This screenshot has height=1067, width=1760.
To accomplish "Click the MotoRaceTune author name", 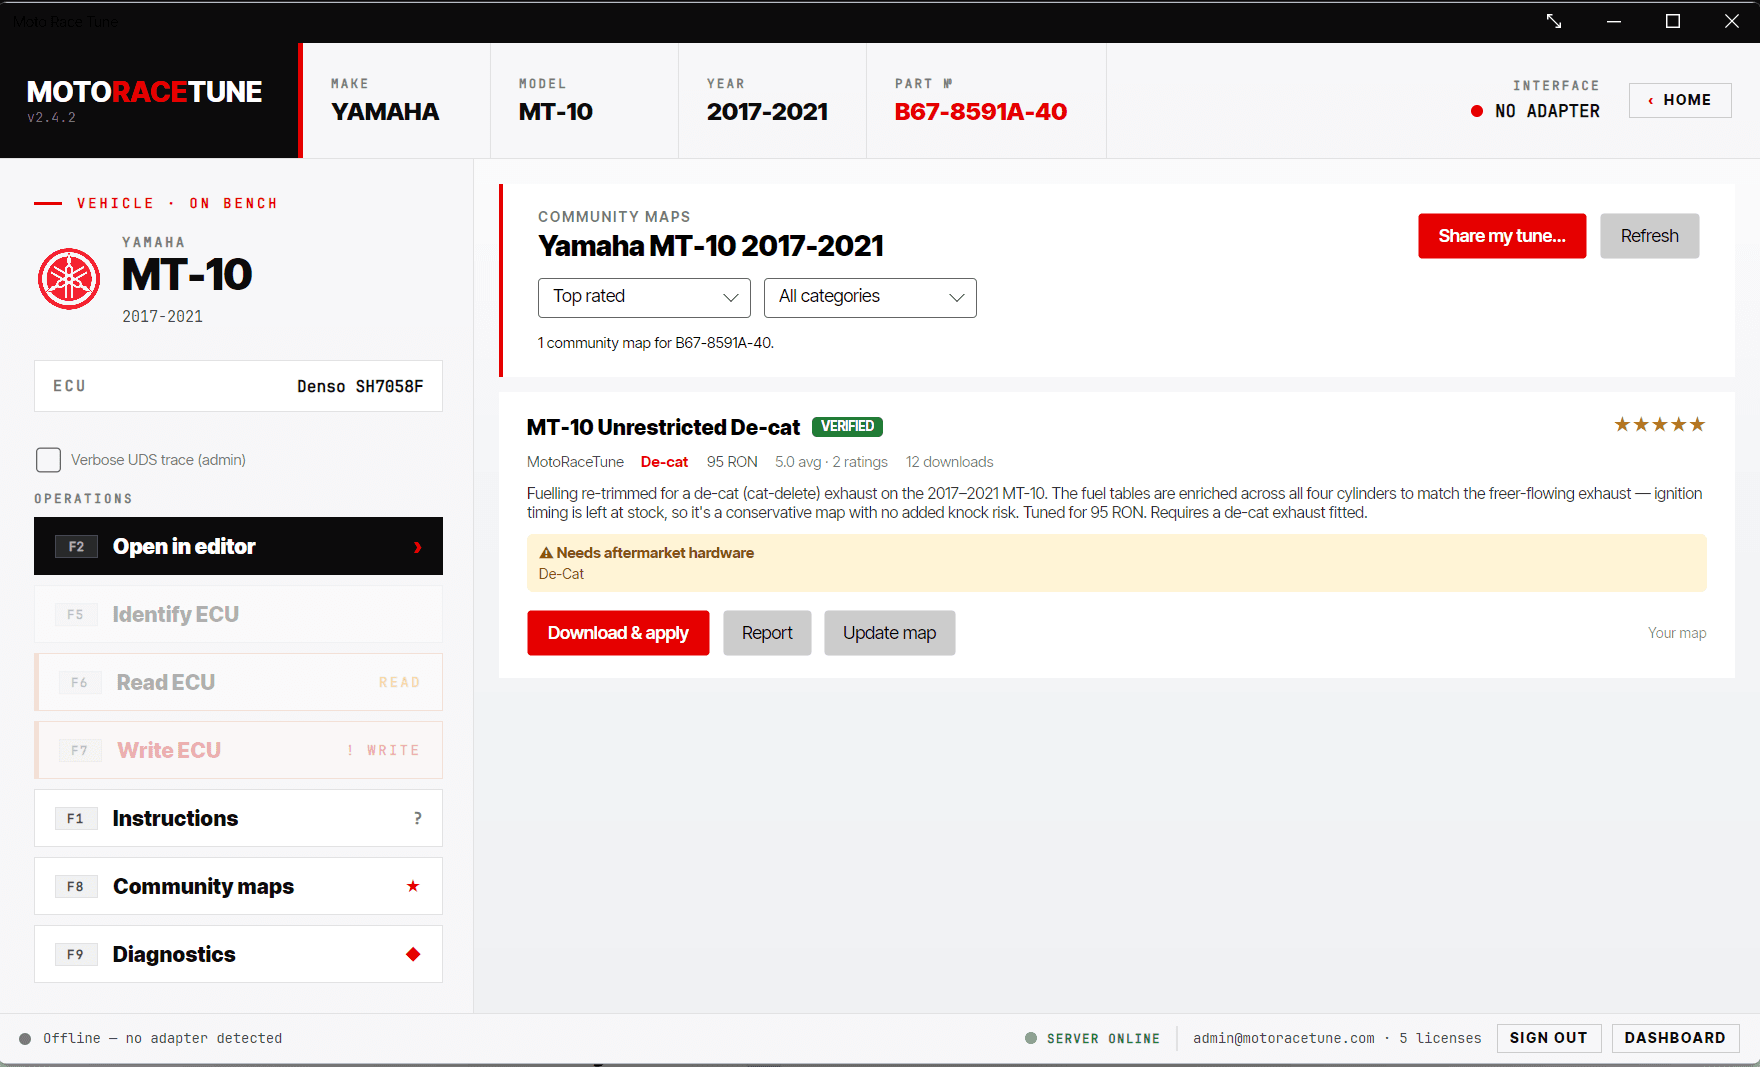I will click(x=575, y=462).
